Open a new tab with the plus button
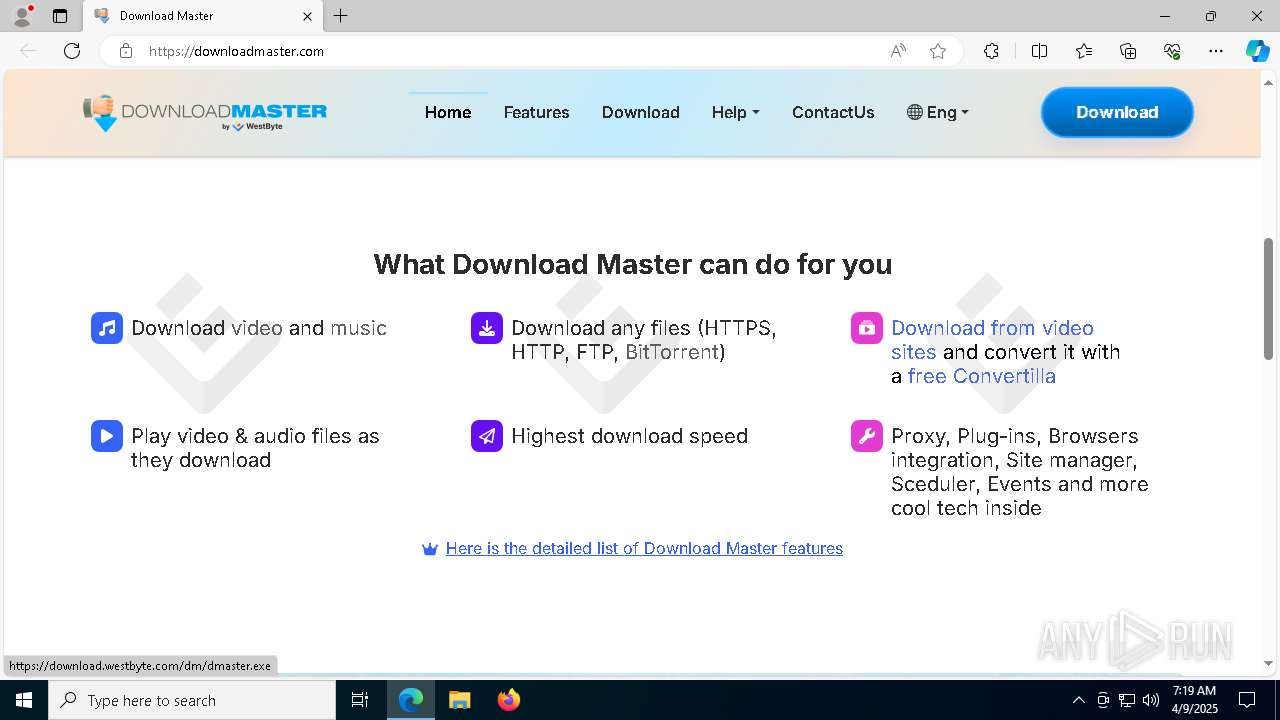This screenshot has height=720, width=1280. [x=341, y=16]
